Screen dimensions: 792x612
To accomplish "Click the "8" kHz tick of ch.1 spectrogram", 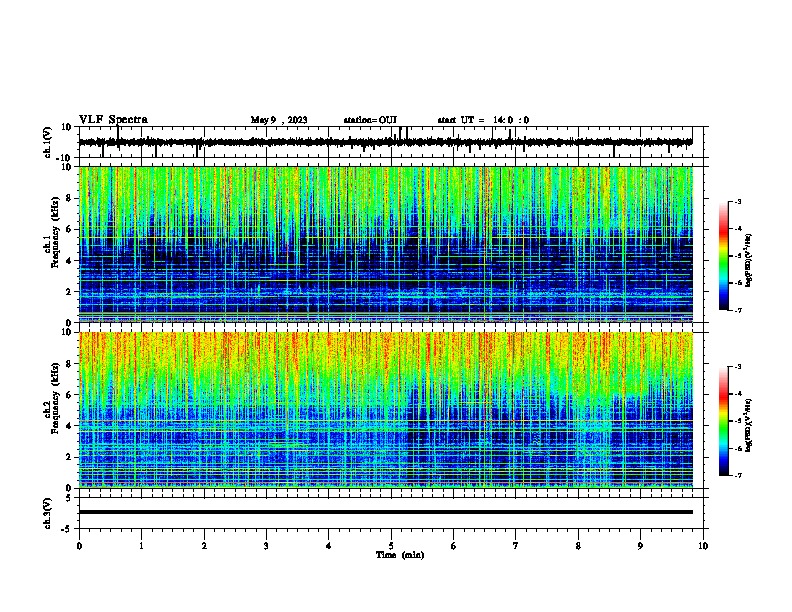I will [70, 198].
